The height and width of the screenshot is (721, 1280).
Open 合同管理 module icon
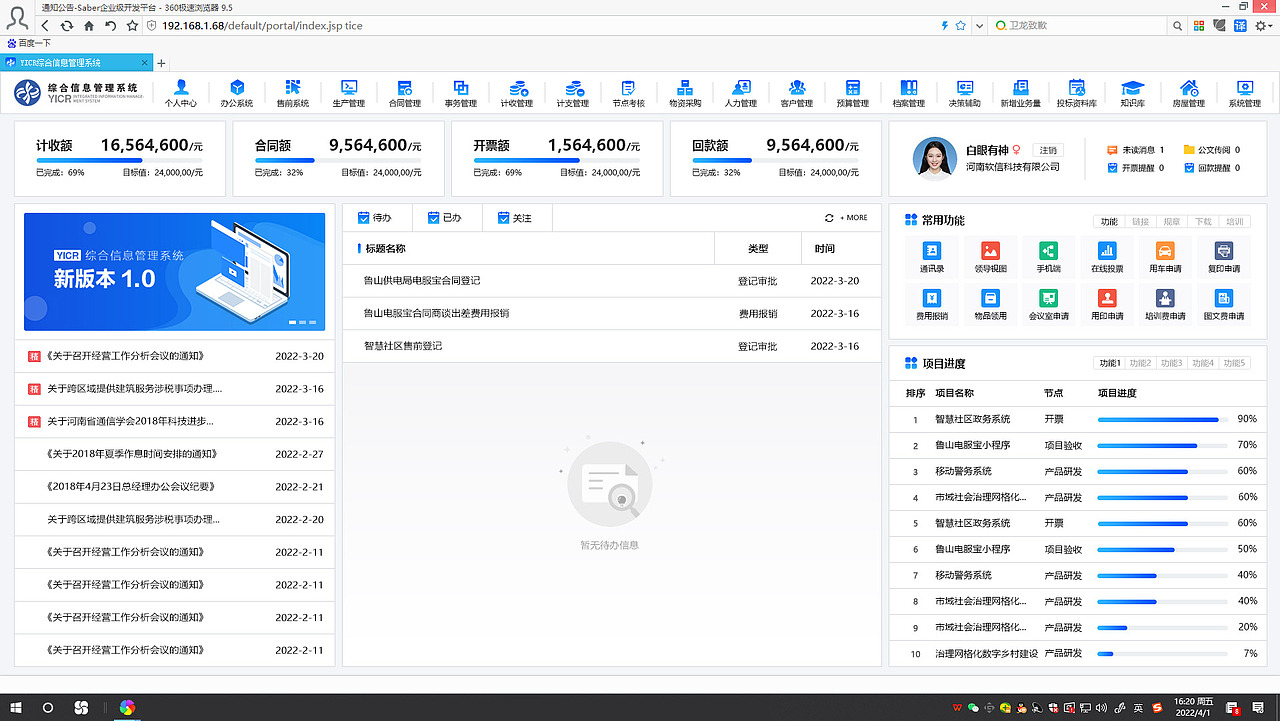[x=404, y=94]
